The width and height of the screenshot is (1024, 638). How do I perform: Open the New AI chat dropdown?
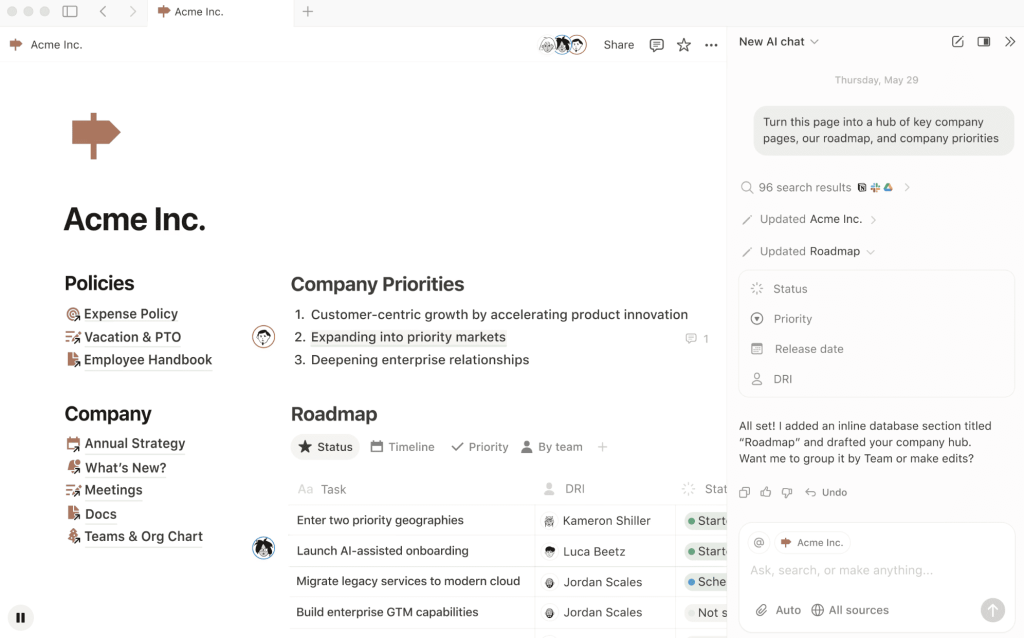pos(779,42)
